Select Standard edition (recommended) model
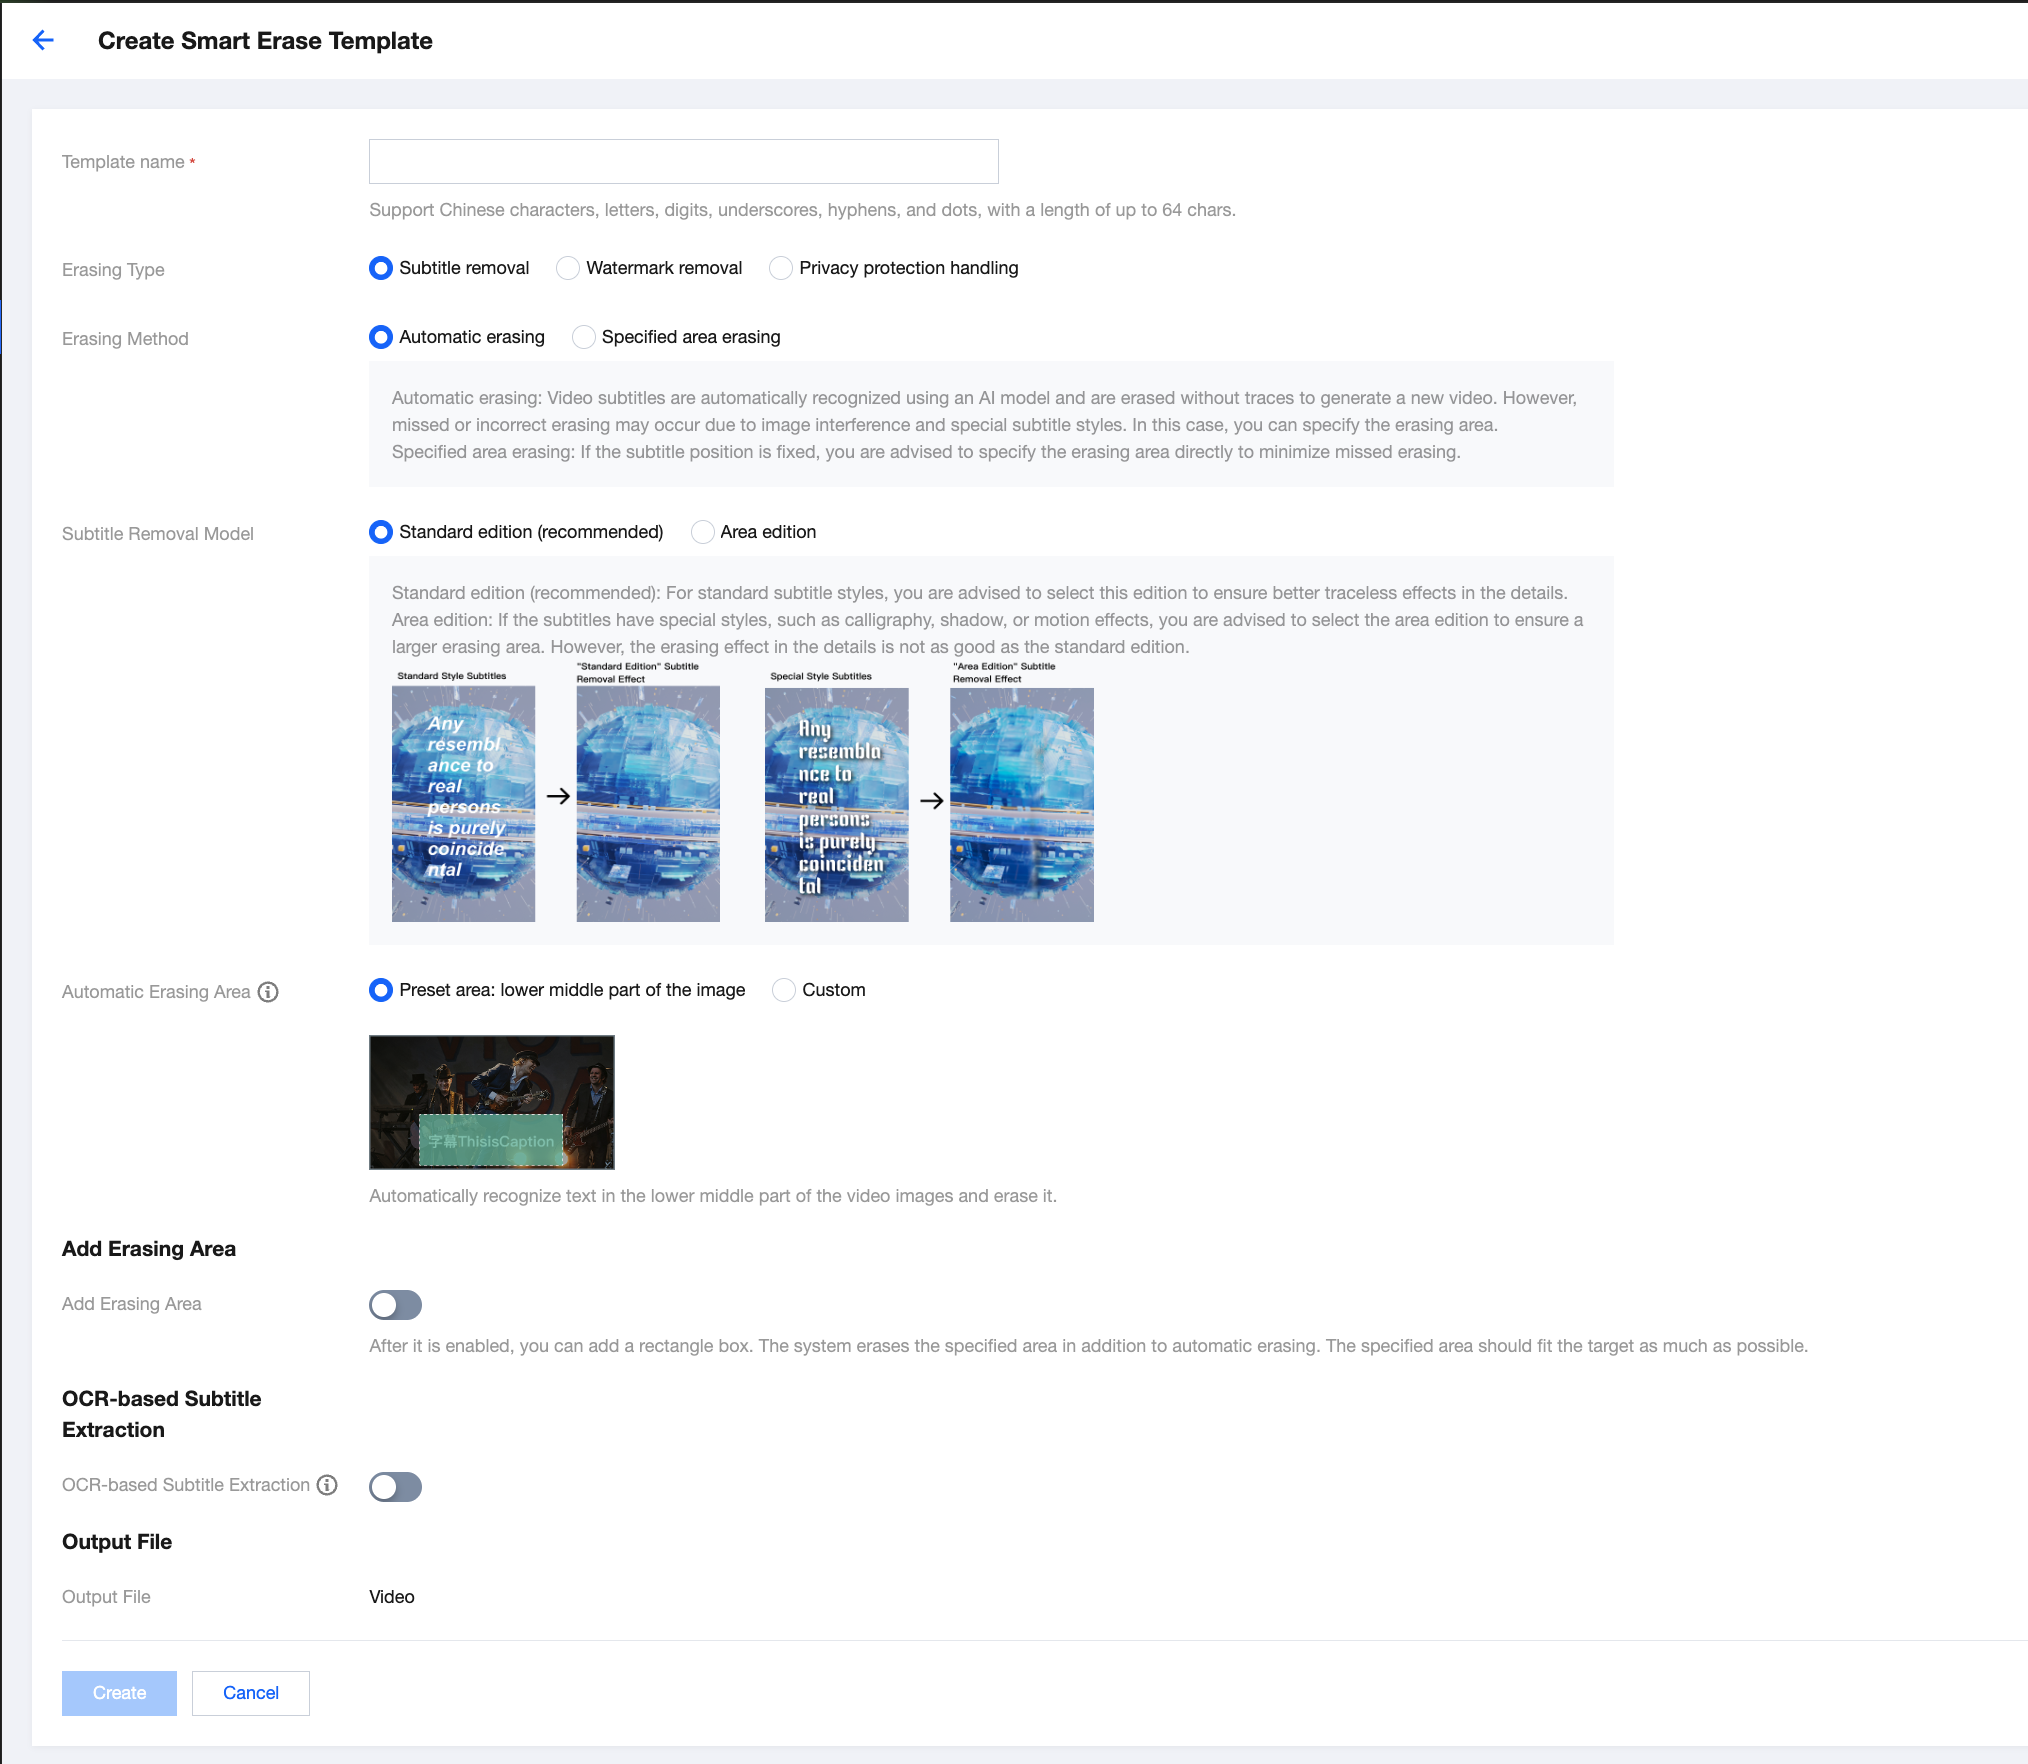 381,532
